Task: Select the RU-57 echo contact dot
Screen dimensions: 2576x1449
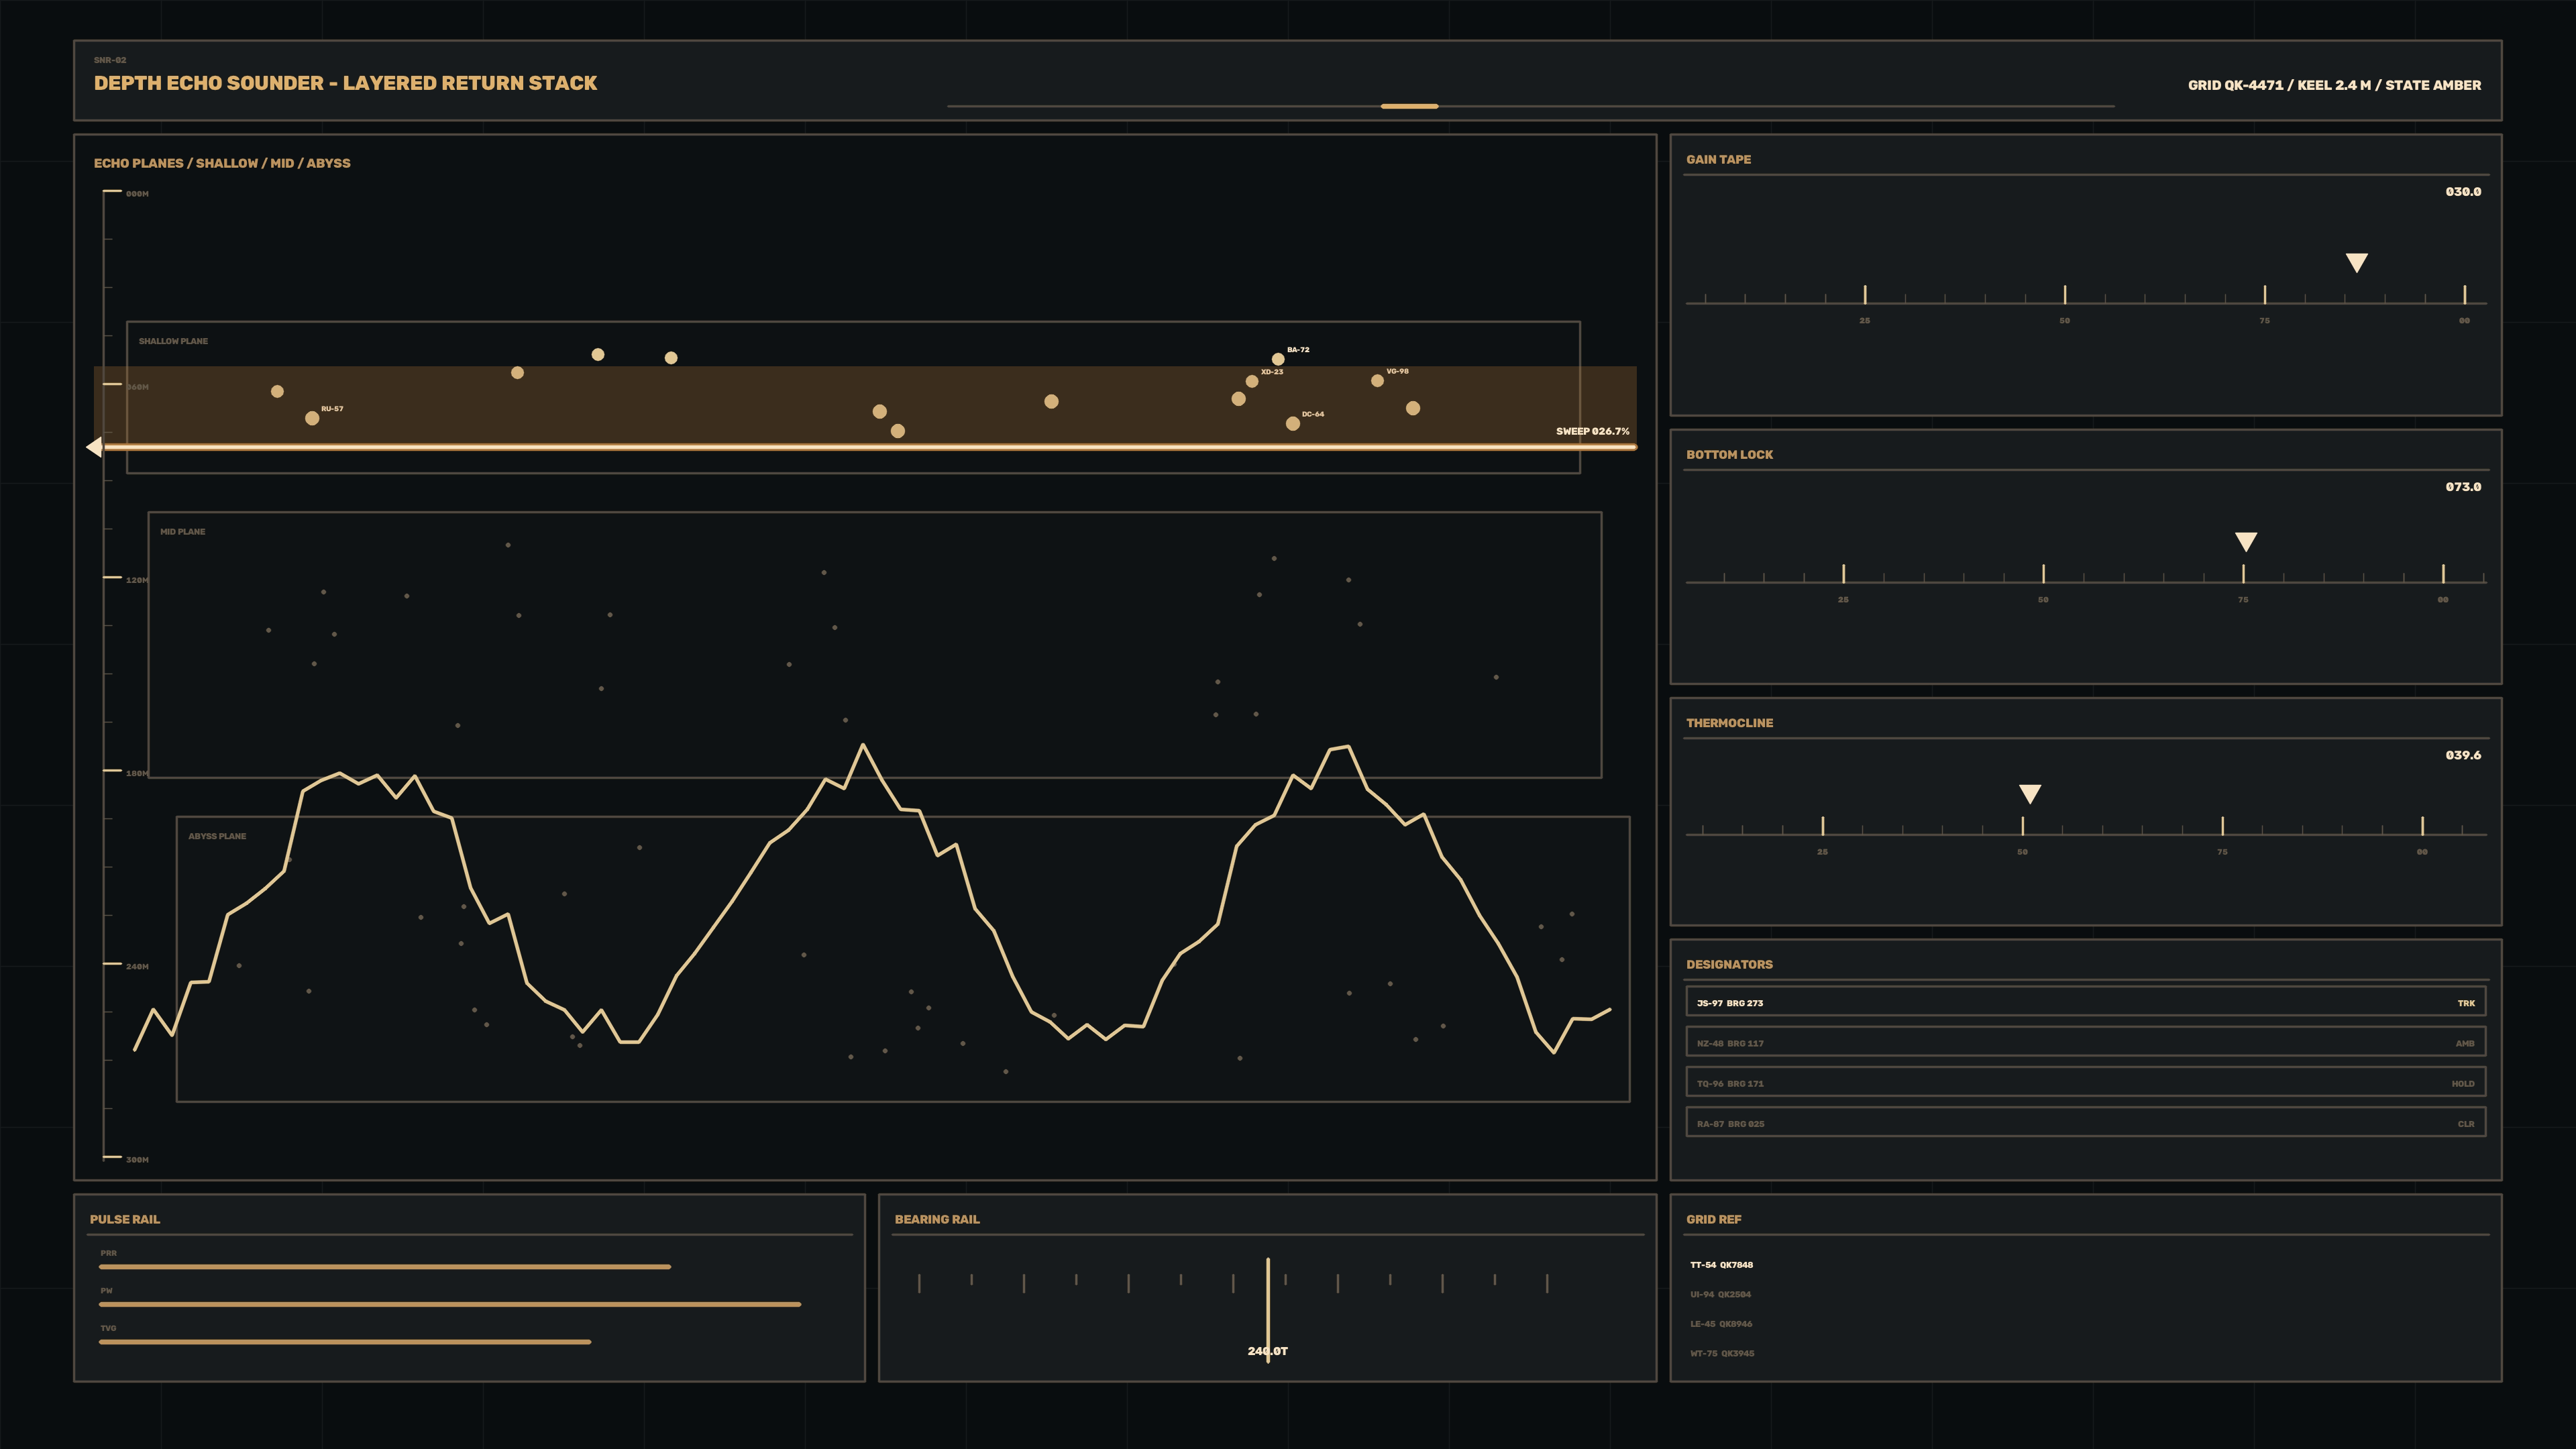Action: point(312,418)
